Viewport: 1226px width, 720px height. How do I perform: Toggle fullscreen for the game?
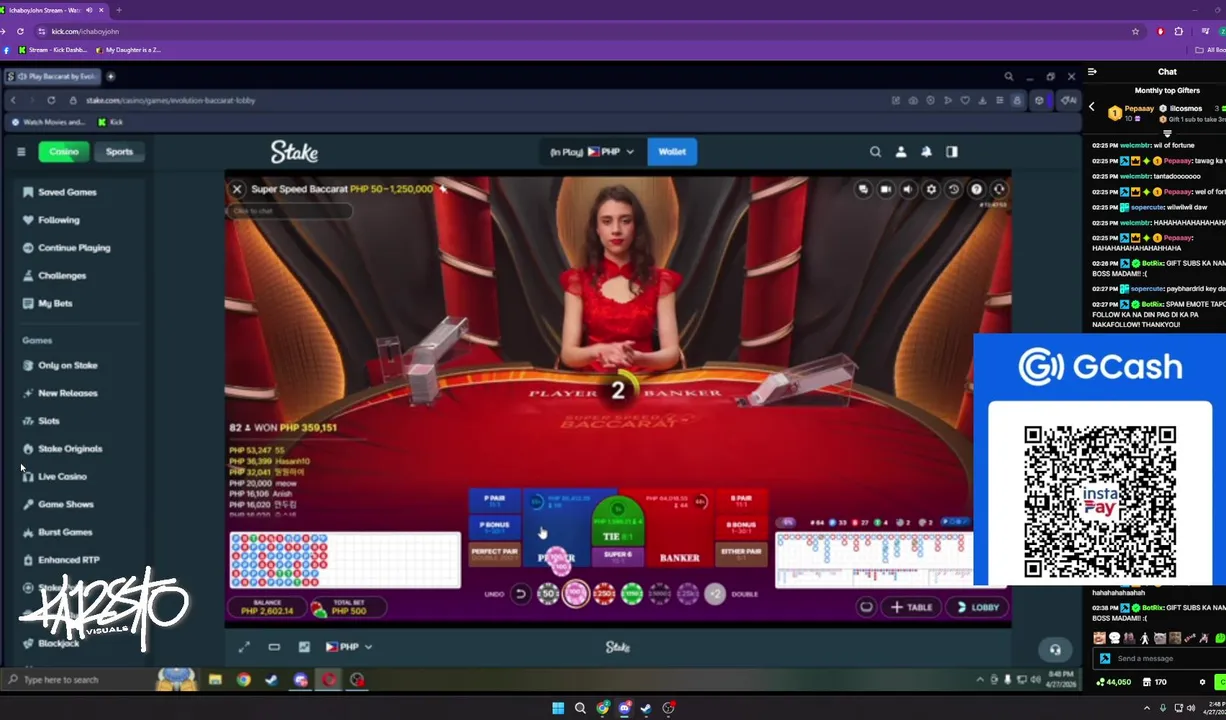click(244, 647)
